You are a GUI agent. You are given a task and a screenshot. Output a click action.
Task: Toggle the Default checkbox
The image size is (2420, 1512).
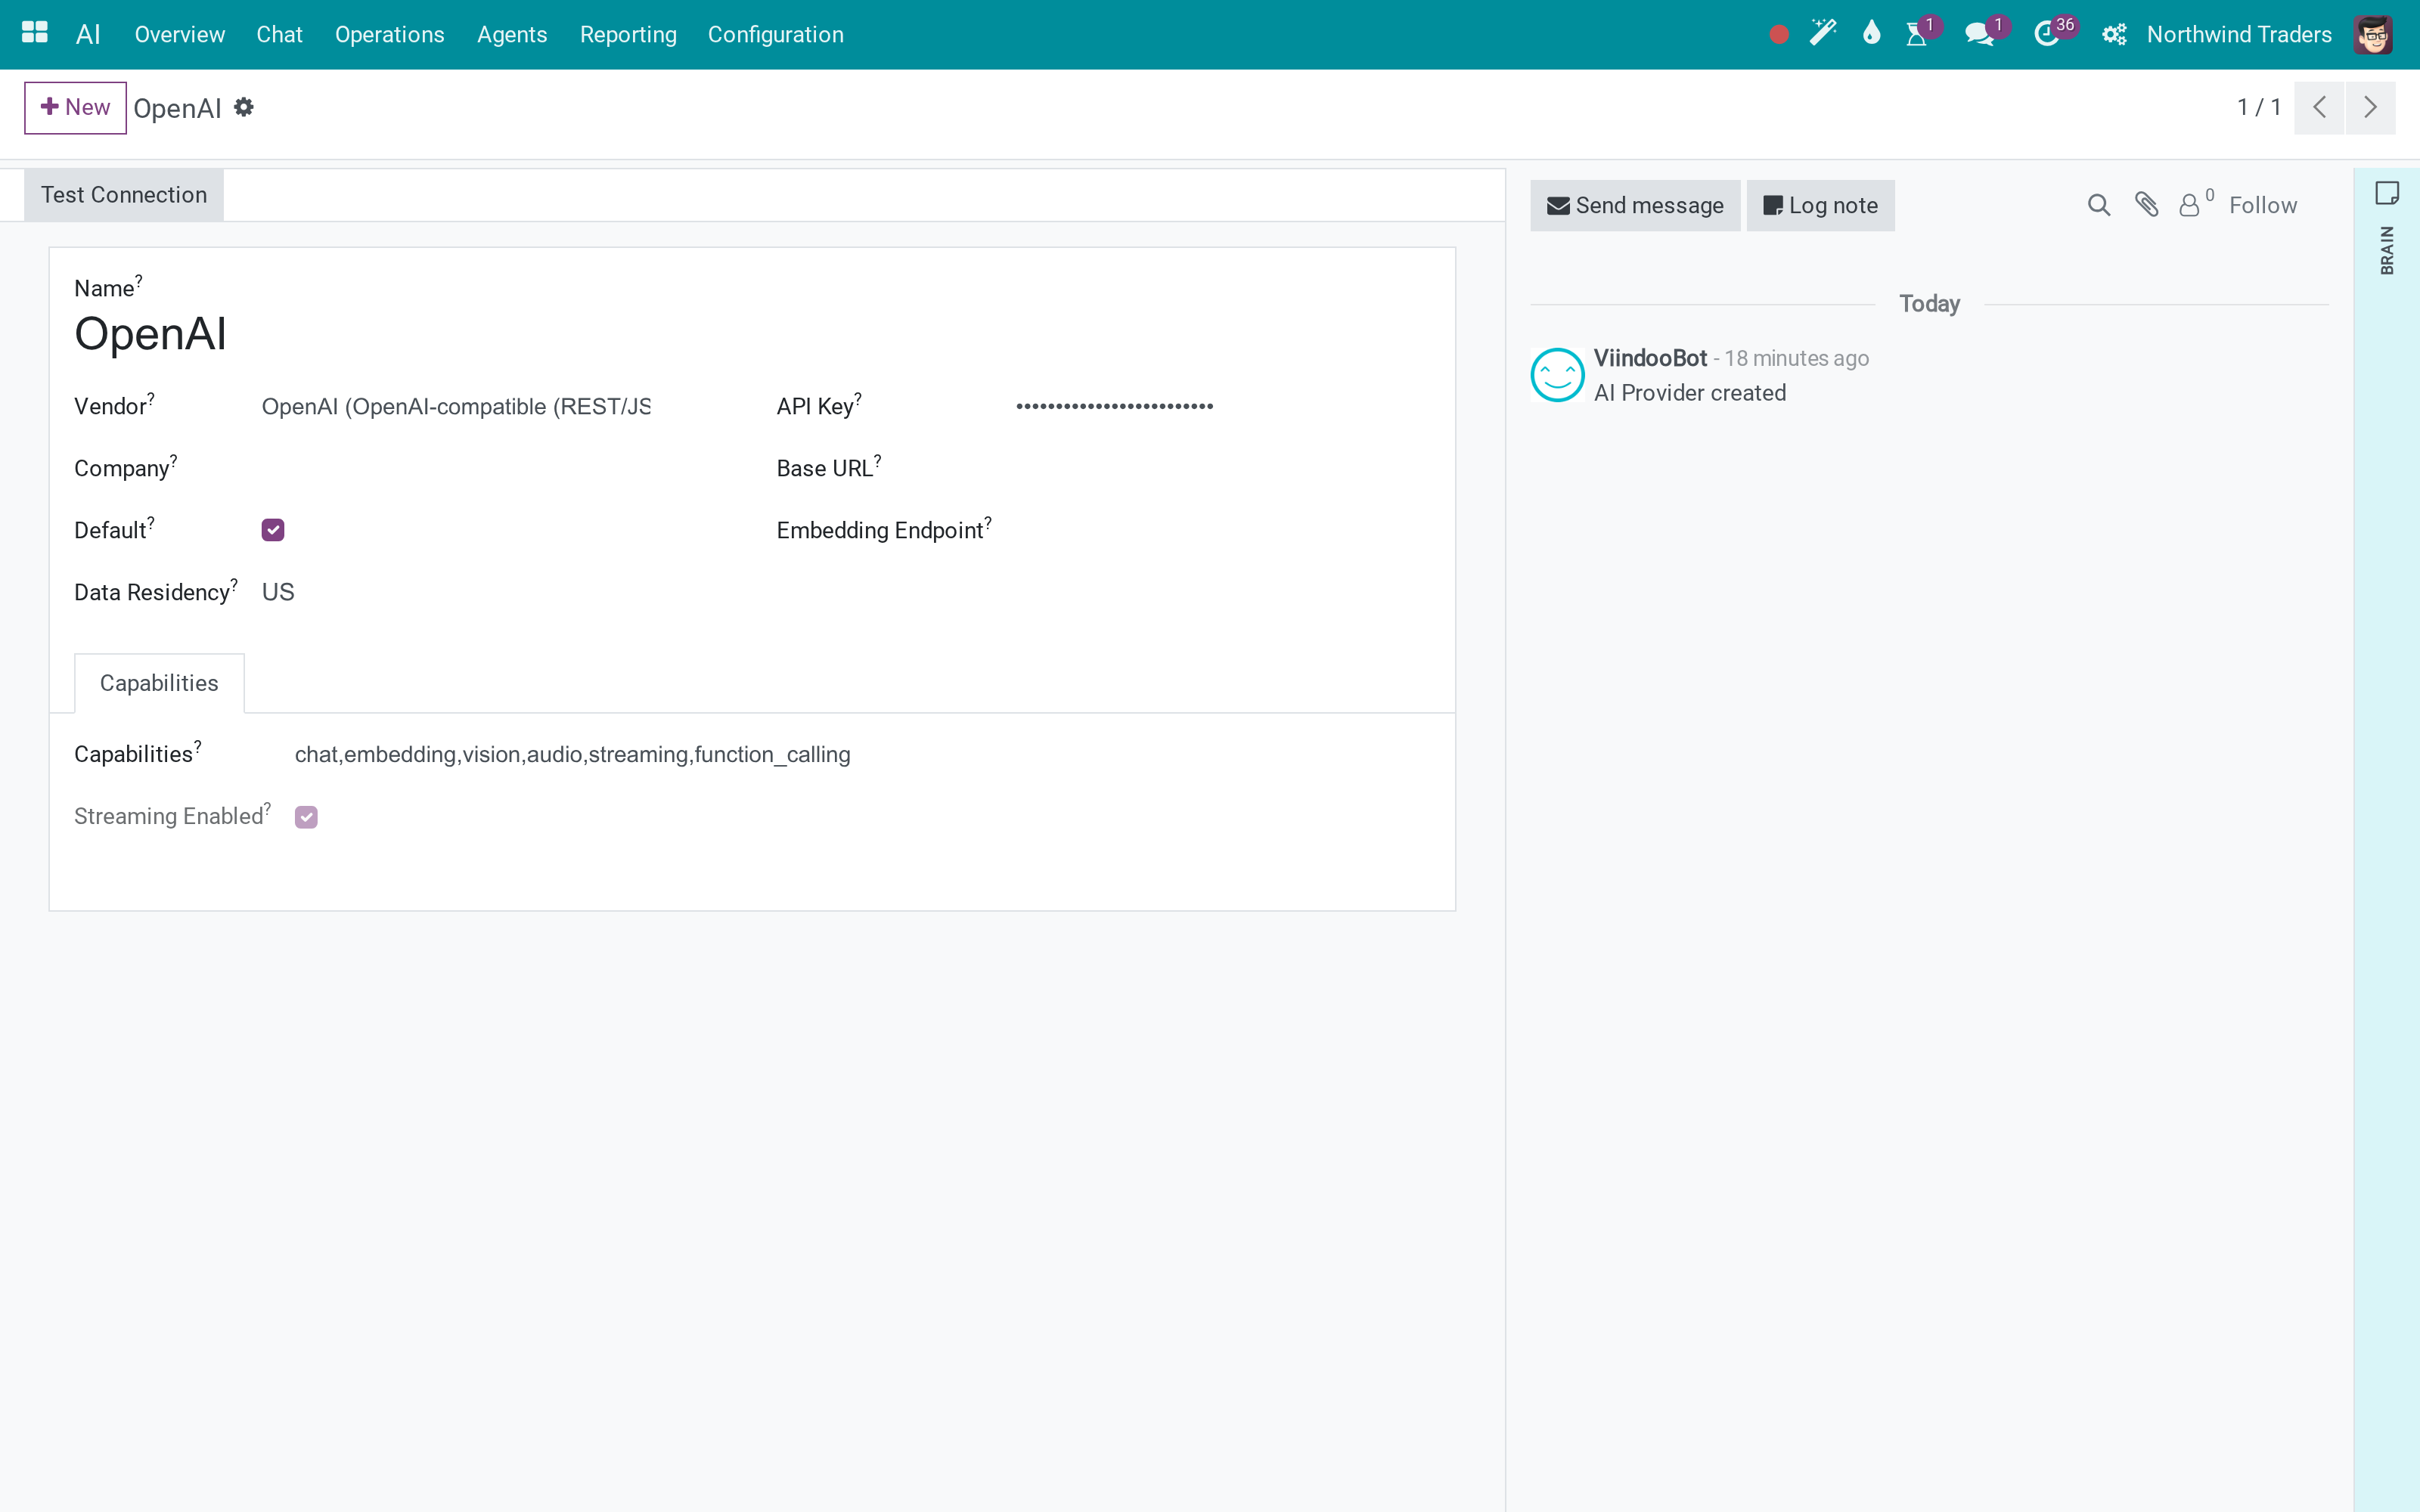273,530
